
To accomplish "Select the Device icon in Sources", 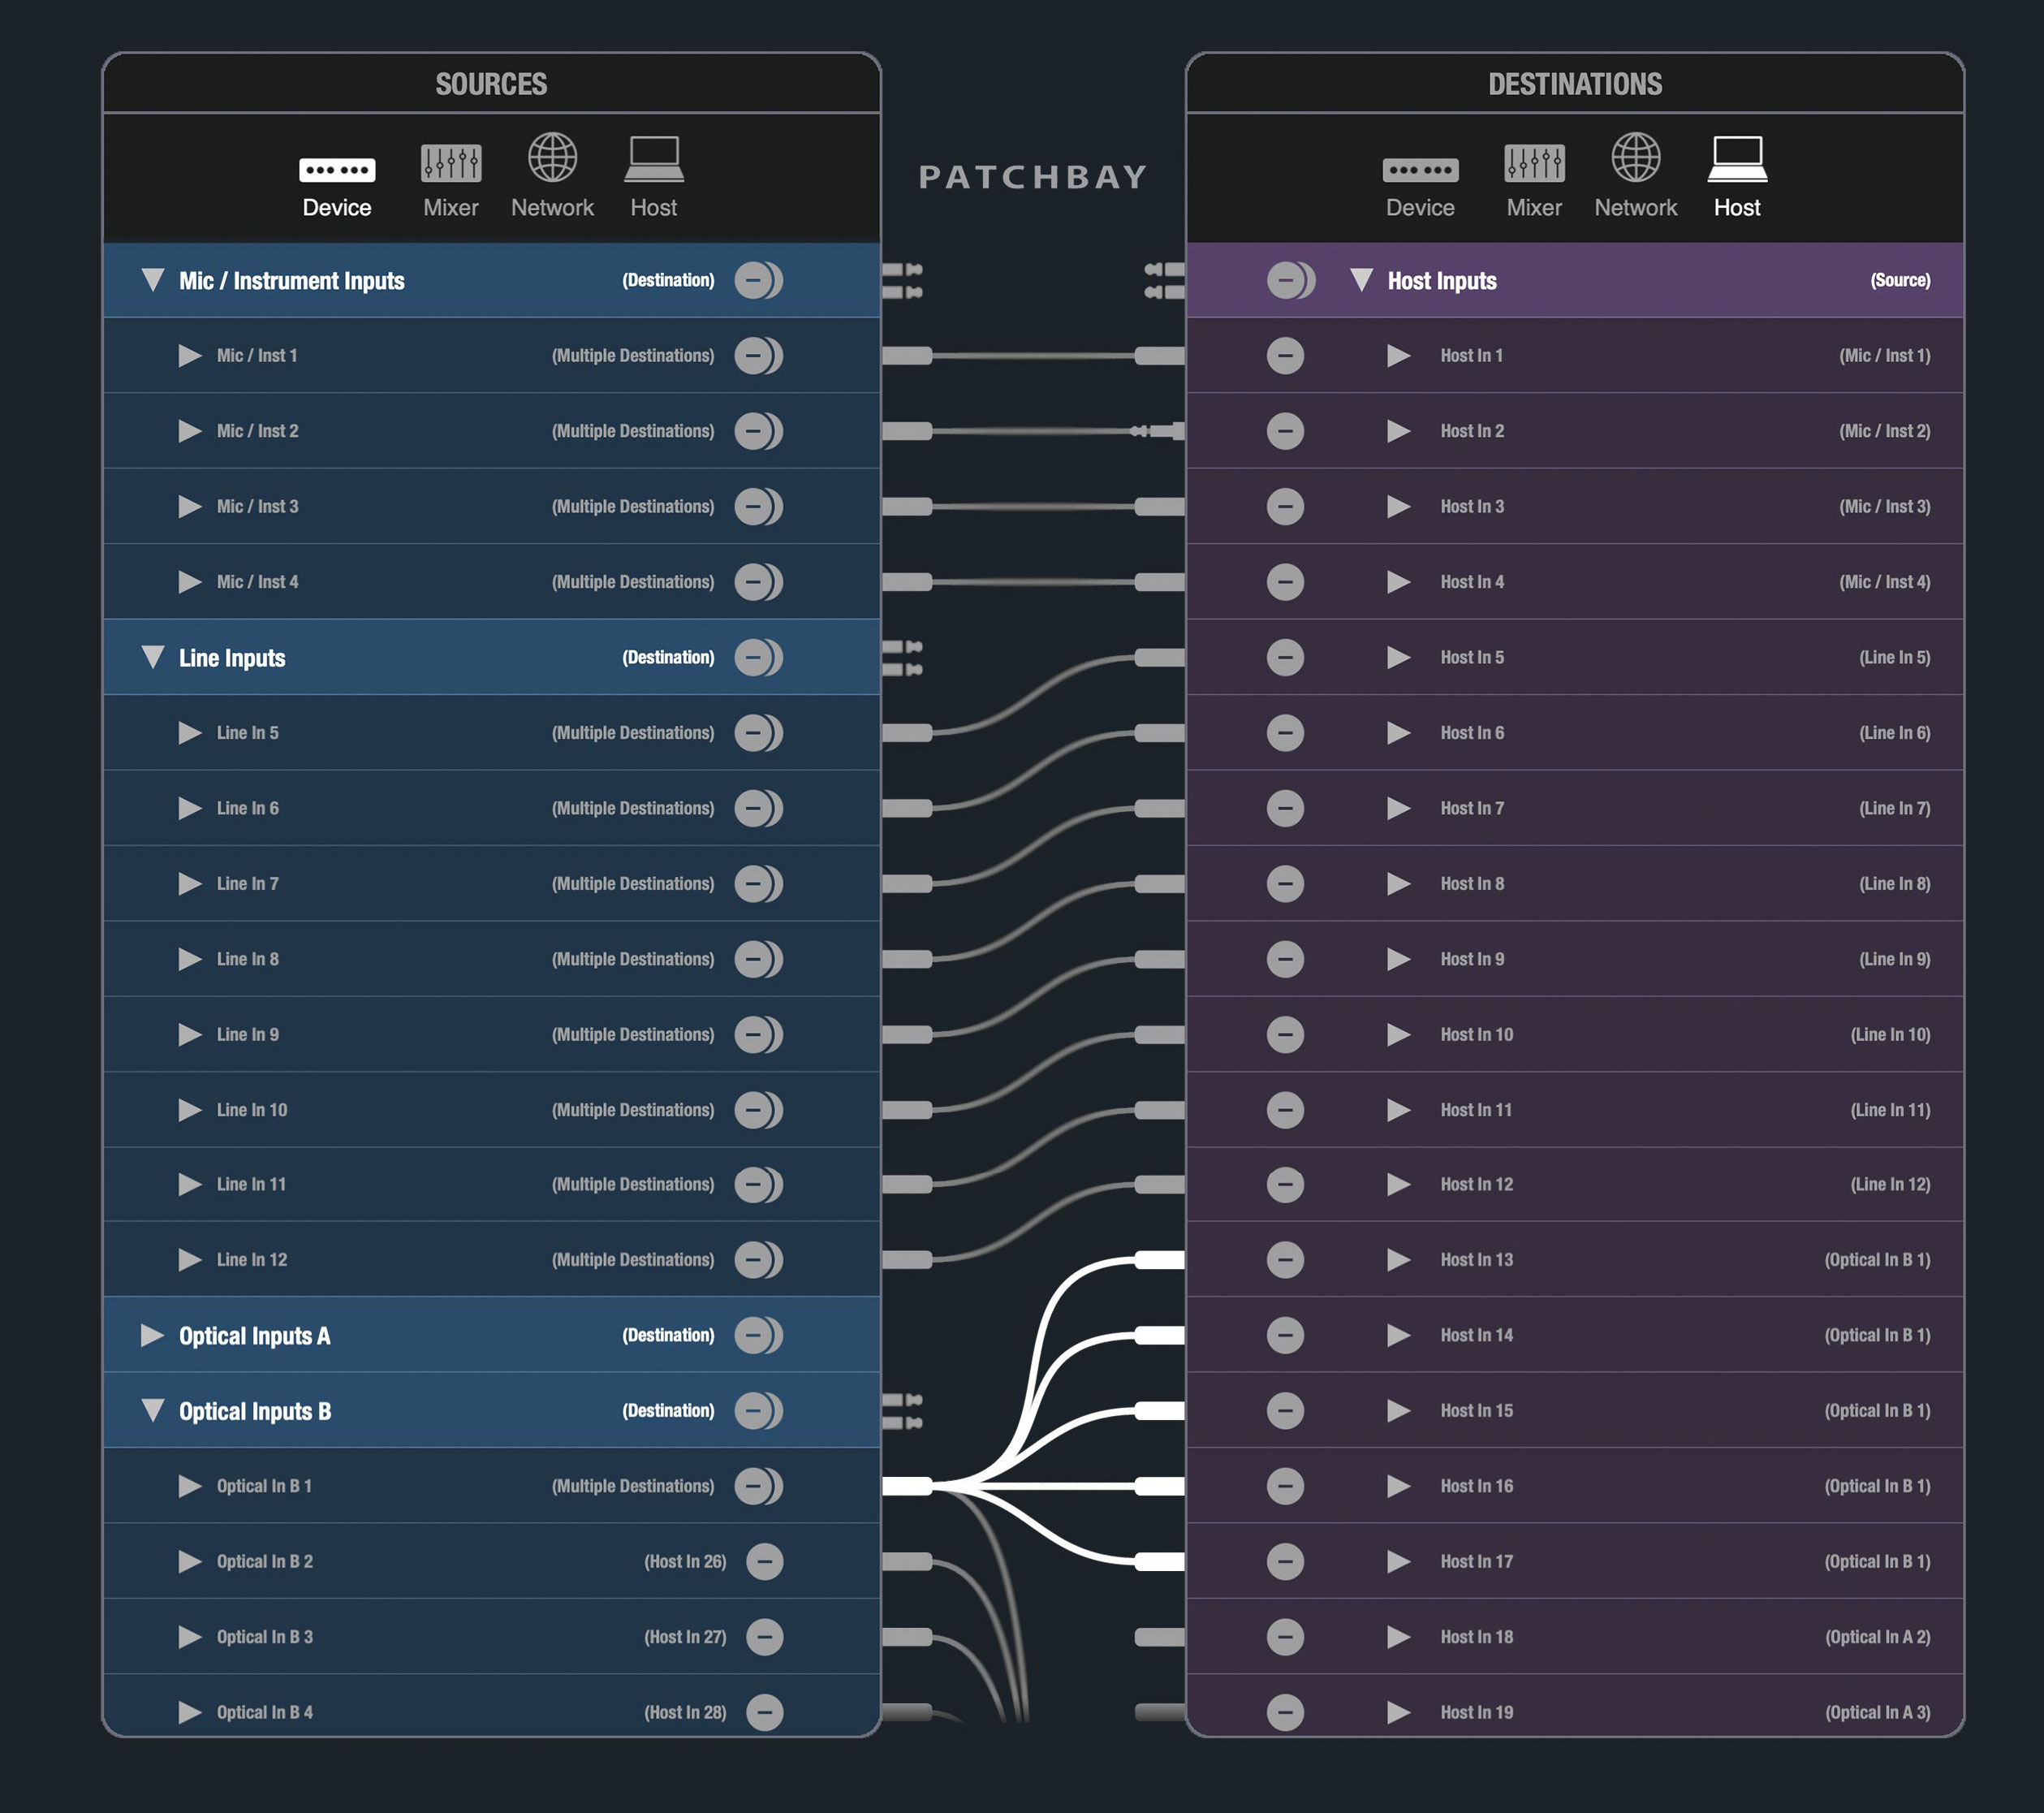I will [x=337, y=170].
